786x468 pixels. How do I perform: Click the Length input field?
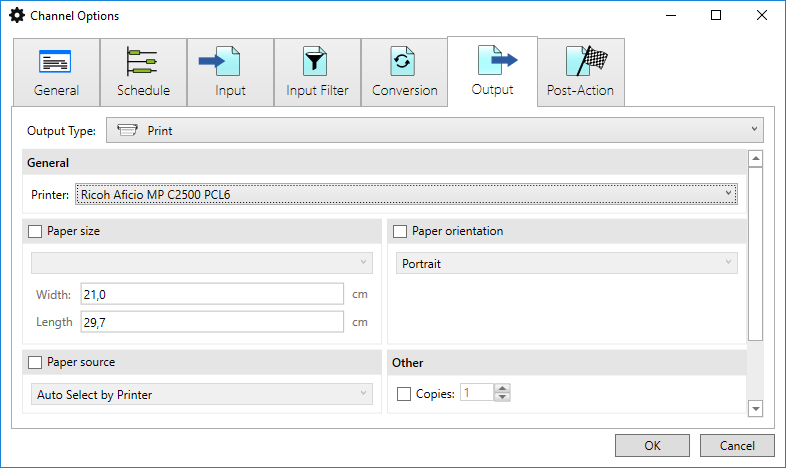pyautogui.click(x=212, y=322)
